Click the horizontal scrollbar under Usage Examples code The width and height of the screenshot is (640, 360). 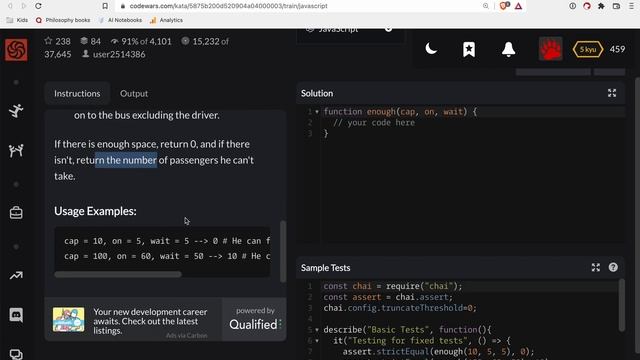[118, 274]
